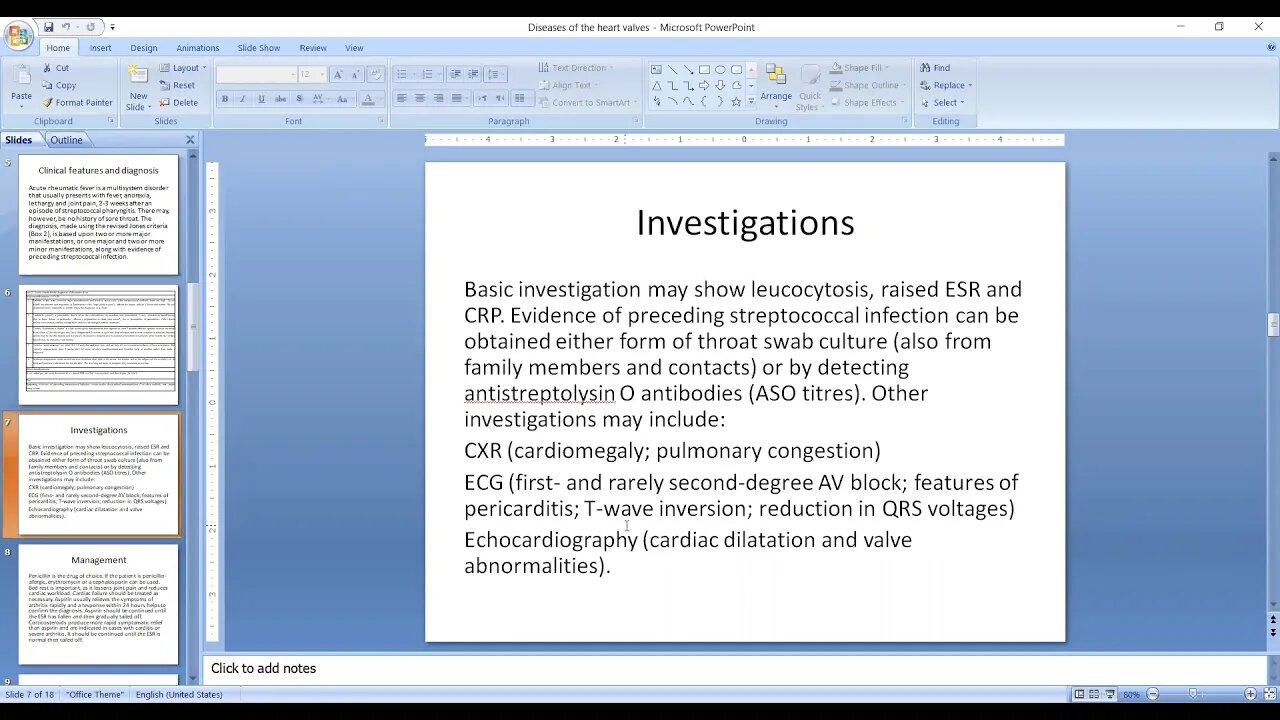Center the paragraph text
The width and height of the screenshot is (1280, 720).
pos(420,98)
